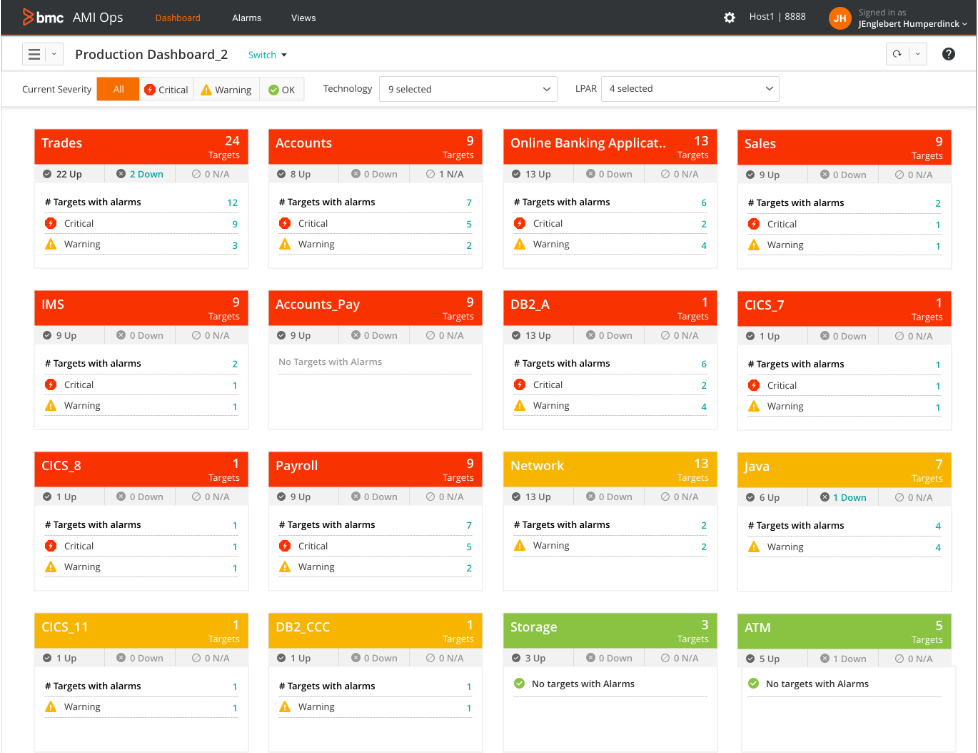Screen dimensions: 978x753
Task: Click the Online Banking Applicat.. card header
Action: point(610,147)
